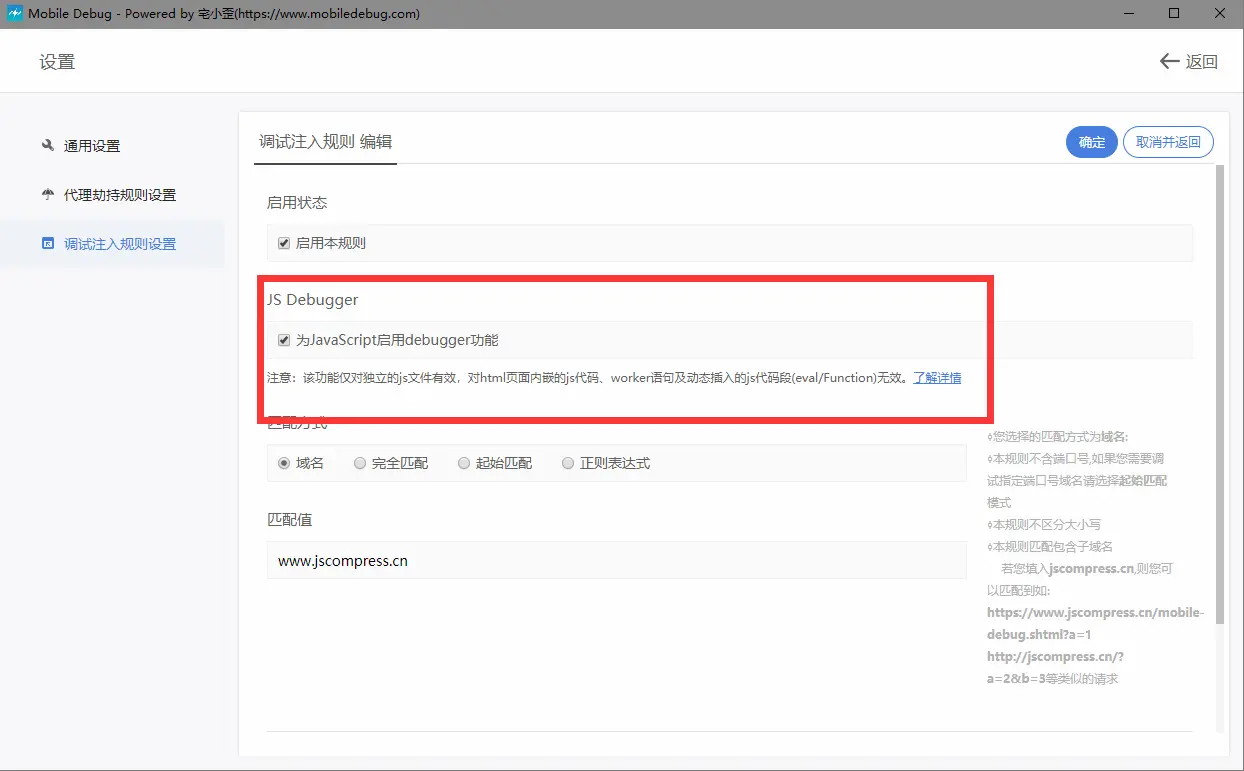Select the 完全匹配 radio button
Image resolution: width=1244 pixels, height=771 pixels.
coord(360,463)
